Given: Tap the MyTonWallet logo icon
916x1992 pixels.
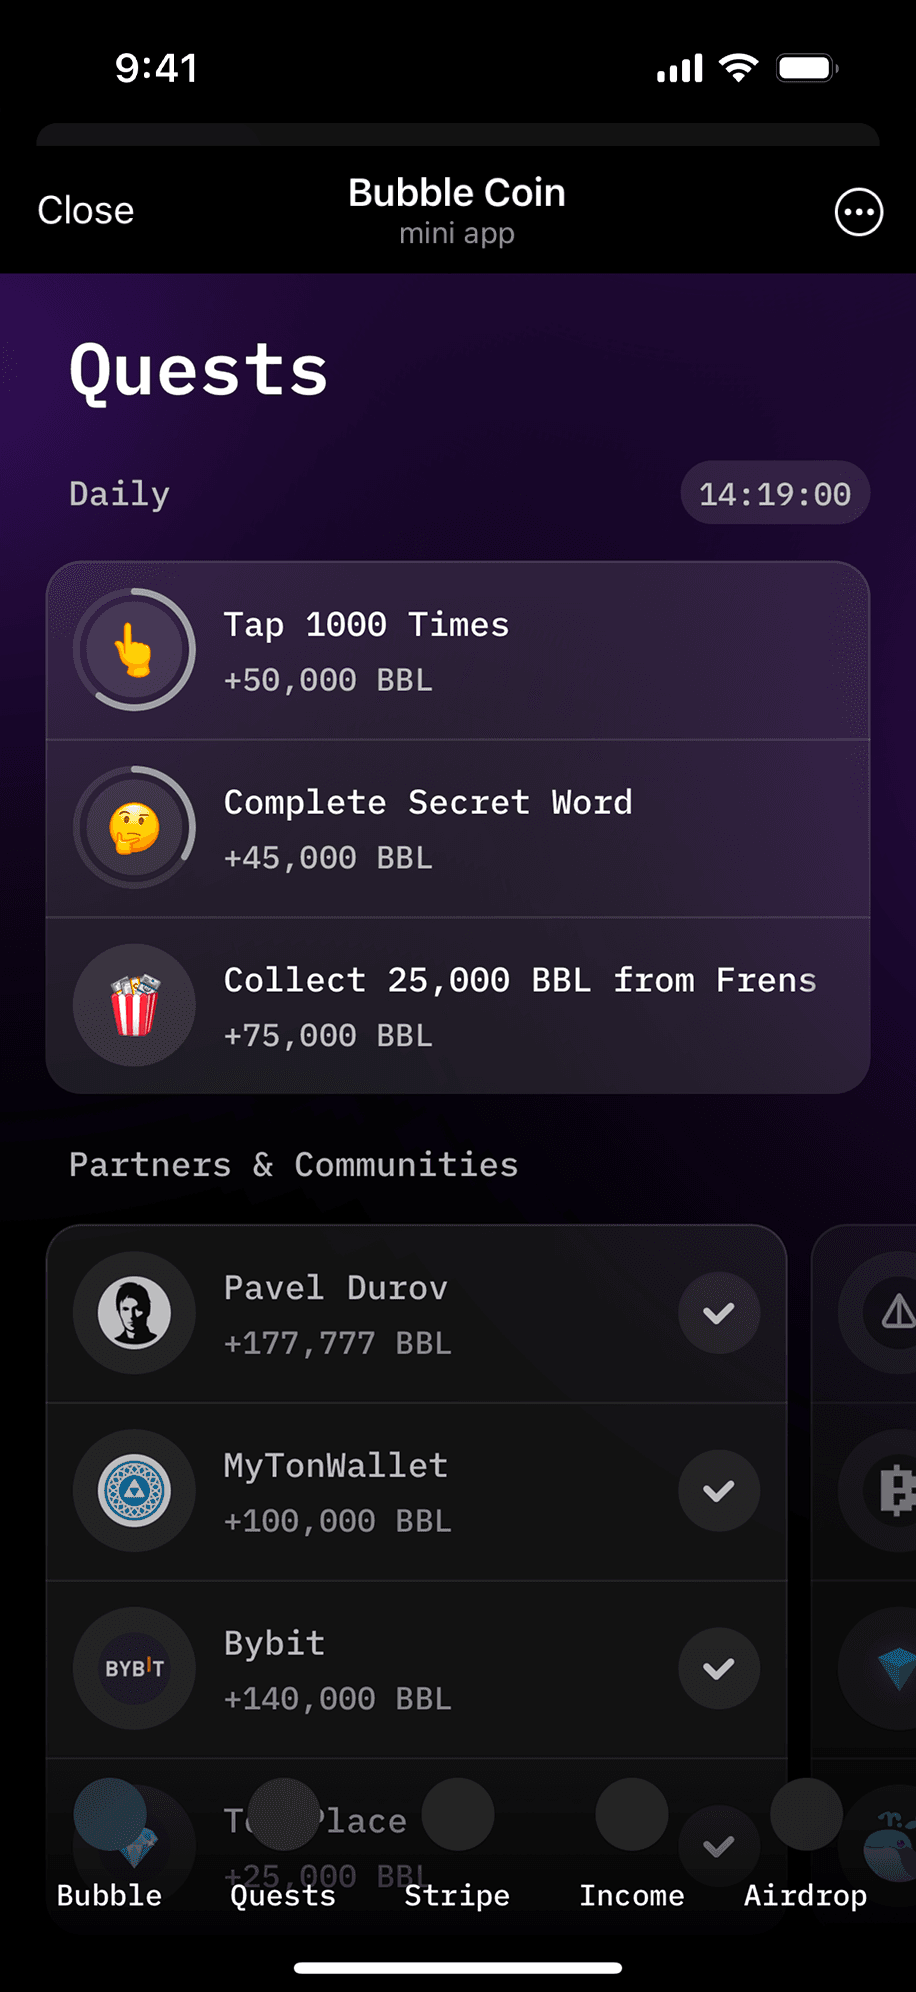Looking at the screenshot, I should tap(134, 1491).
